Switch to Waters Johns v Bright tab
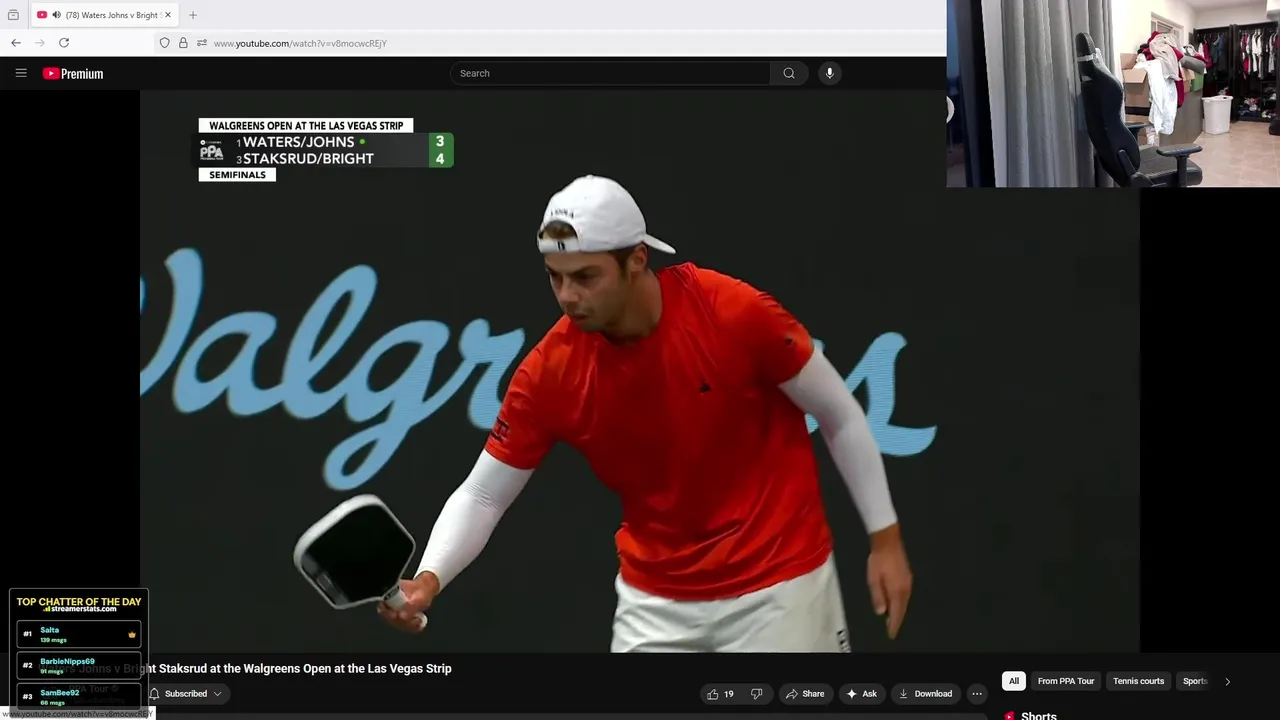The width and height of the screenshot is (1280, 720). (104, 15)
